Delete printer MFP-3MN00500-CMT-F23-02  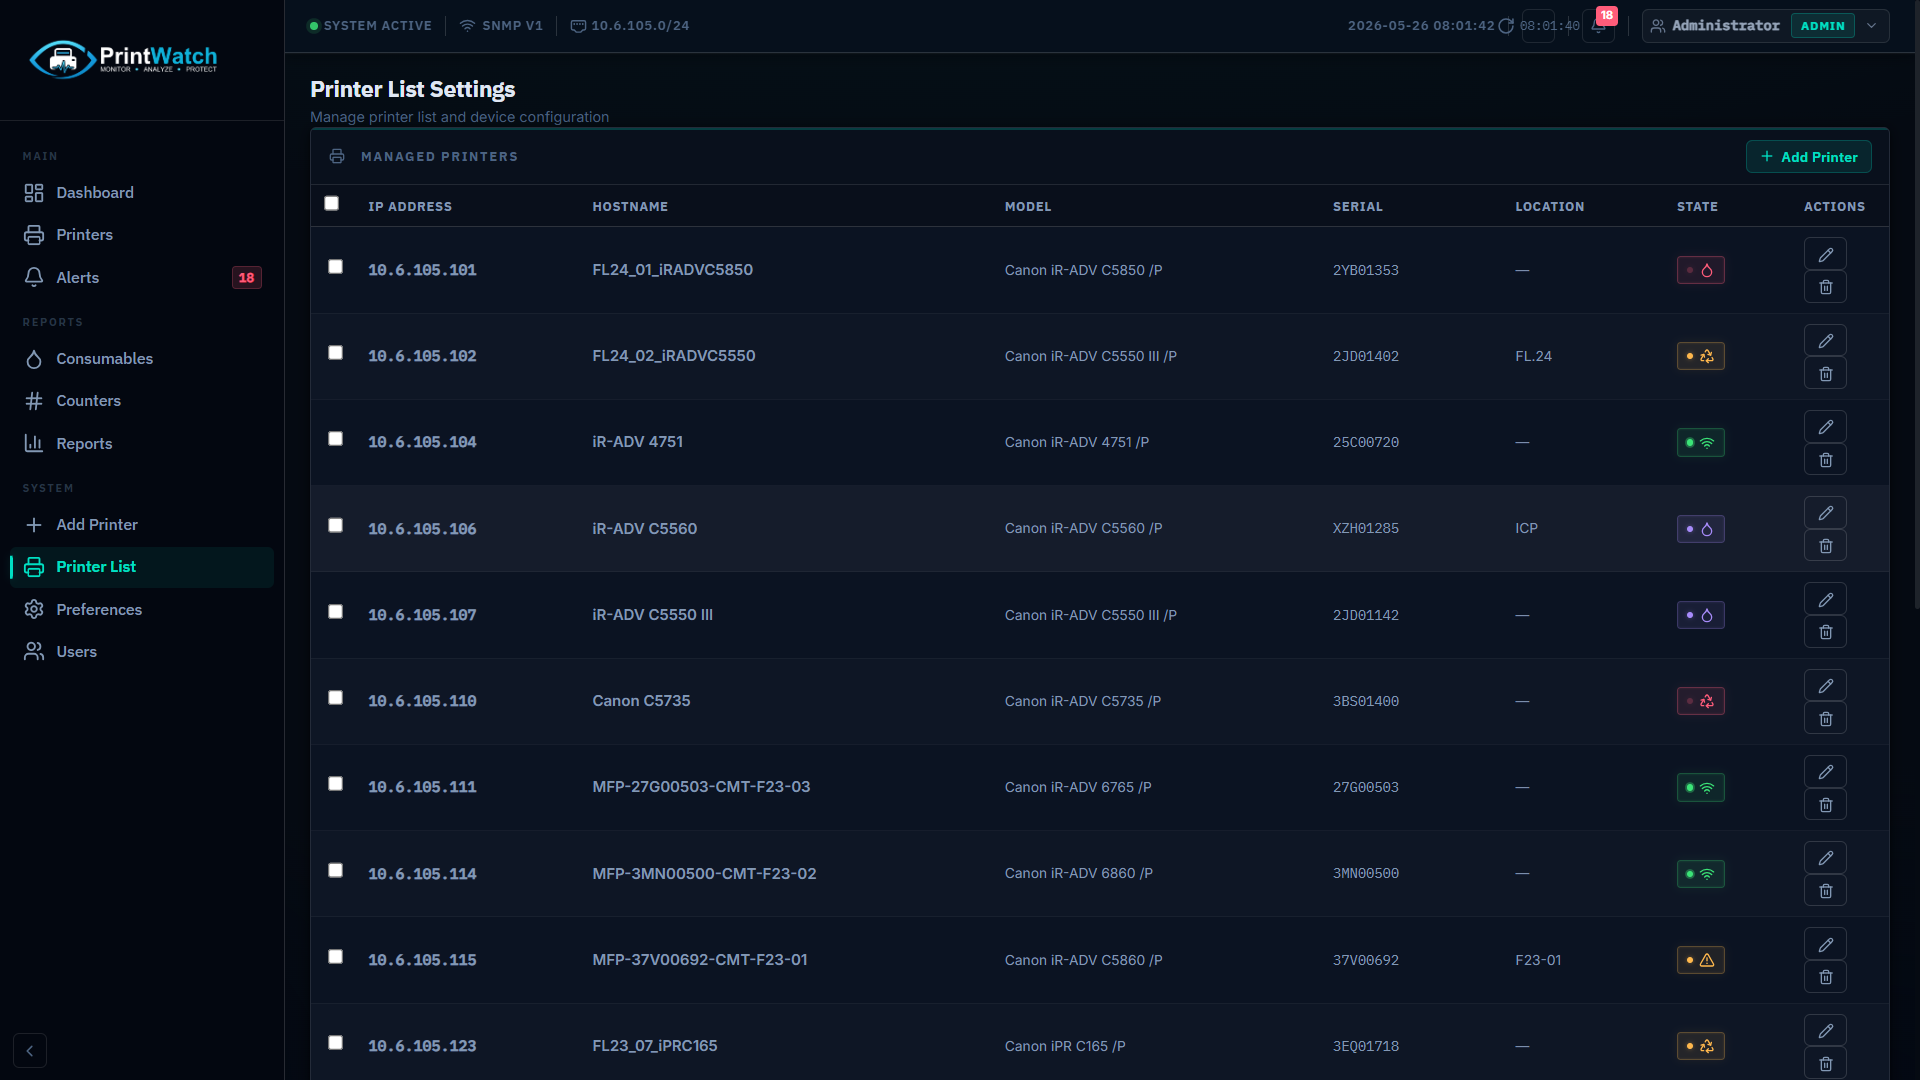point(1825,890)
